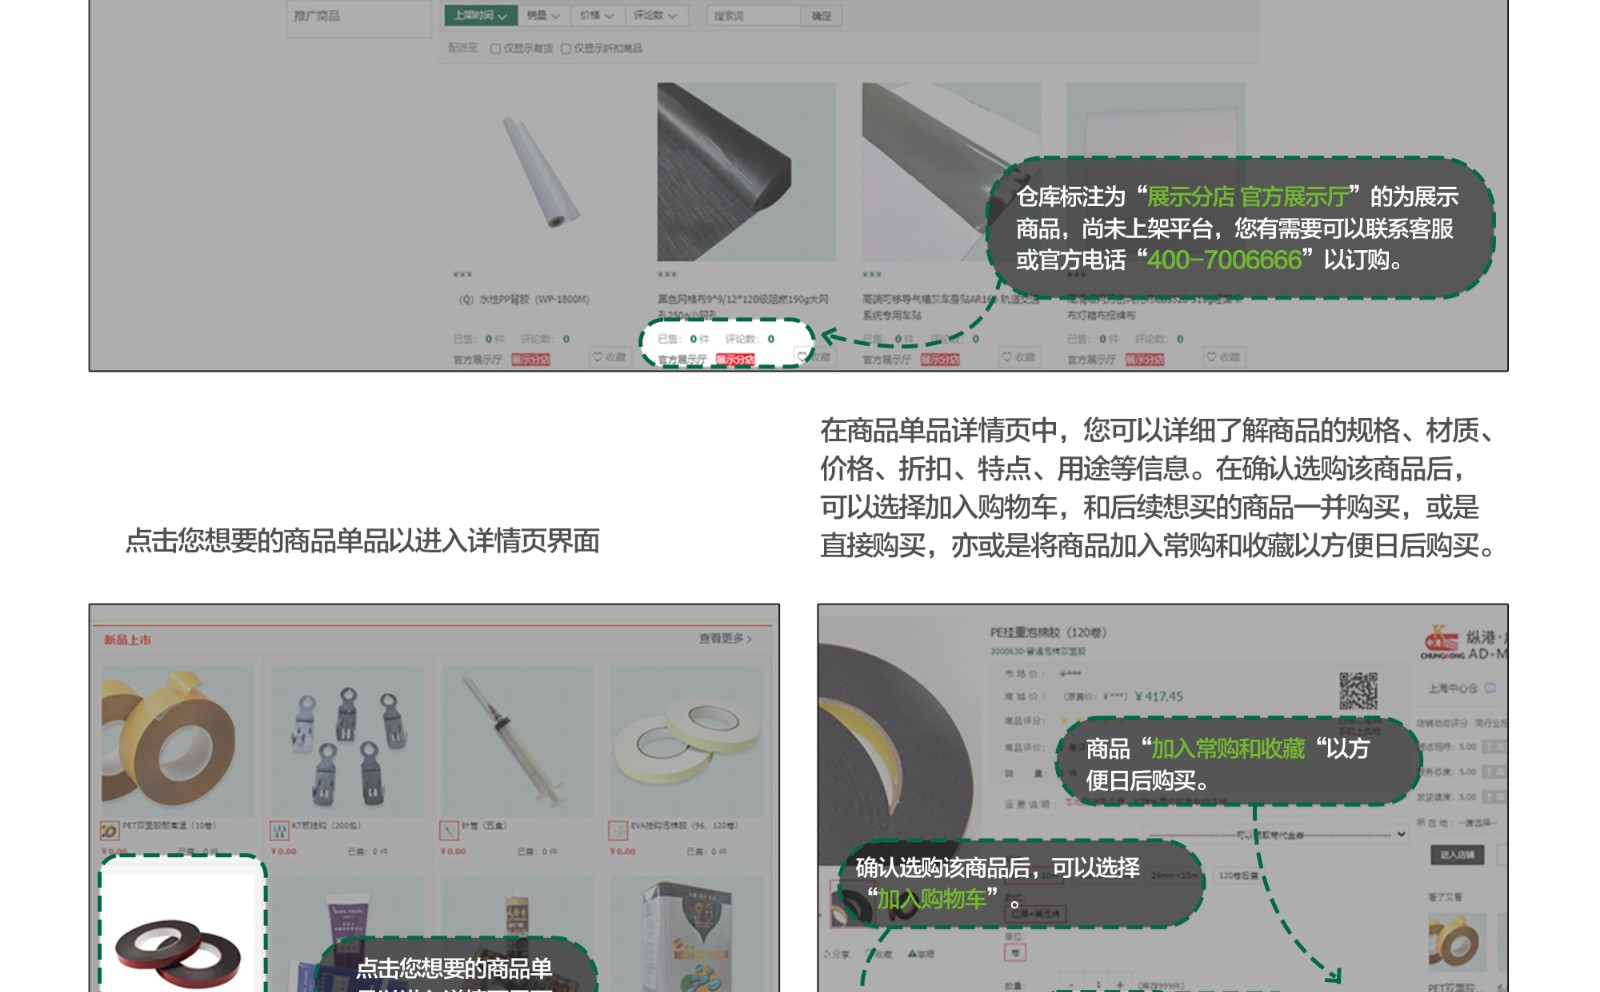Click the 查看更多 link in 新品上市
1600x992 pixels.
725,638
